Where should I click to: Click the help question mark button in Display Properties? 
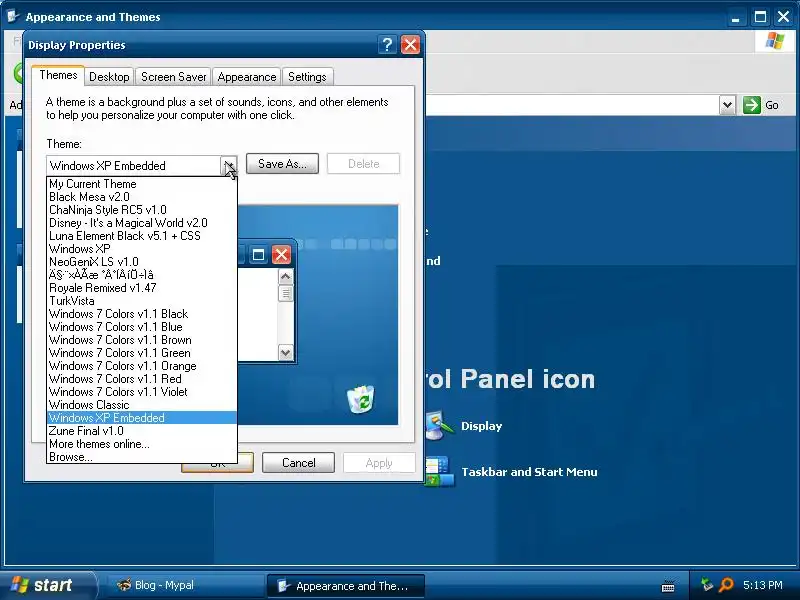tap(387, 45)
